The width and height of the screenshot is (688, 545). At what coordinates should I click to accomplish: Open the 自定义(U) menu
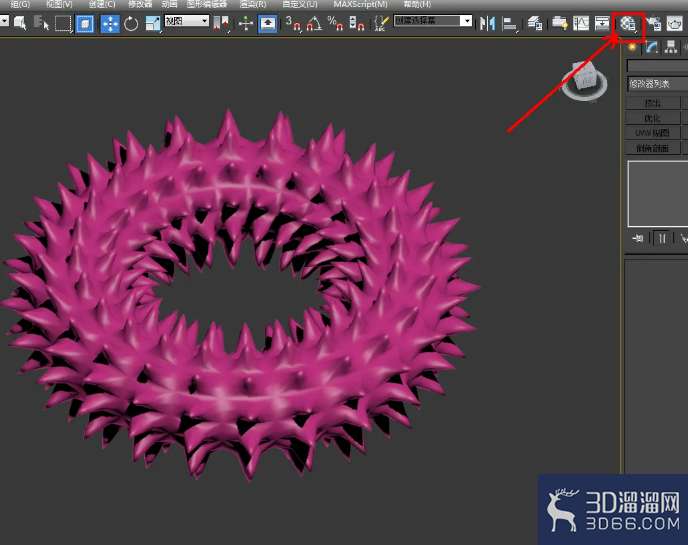(x=300, y=4)
